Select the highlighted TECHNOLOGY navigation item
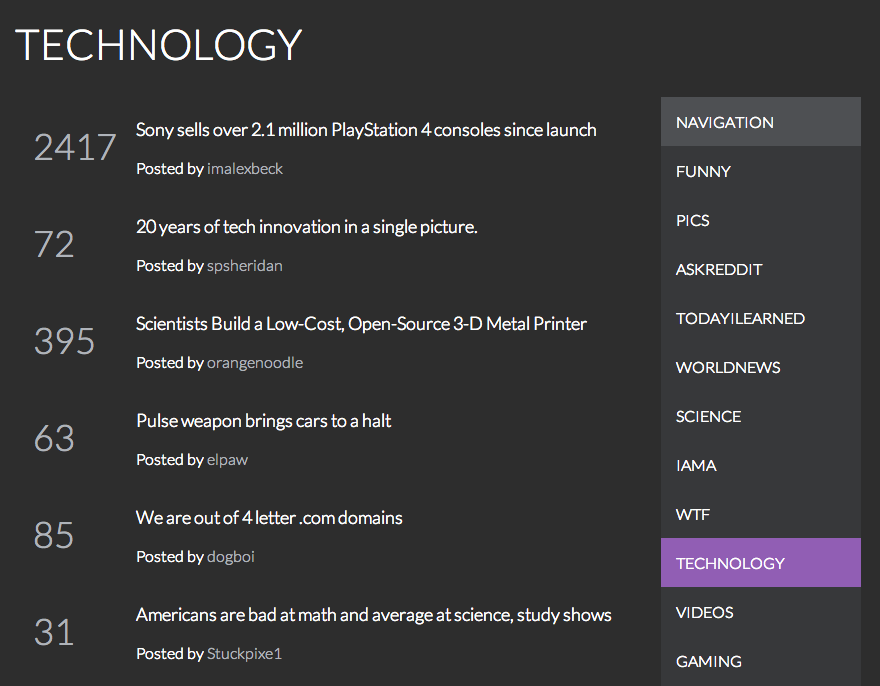880x686 pixels. (760, 563)
